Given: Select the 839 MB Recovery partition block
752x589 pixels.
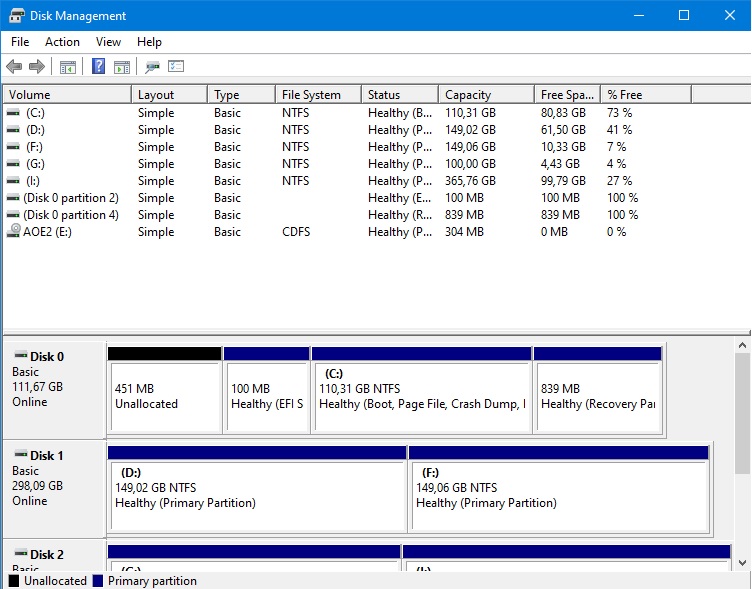Looking at the screenshot, I should 597,397.
